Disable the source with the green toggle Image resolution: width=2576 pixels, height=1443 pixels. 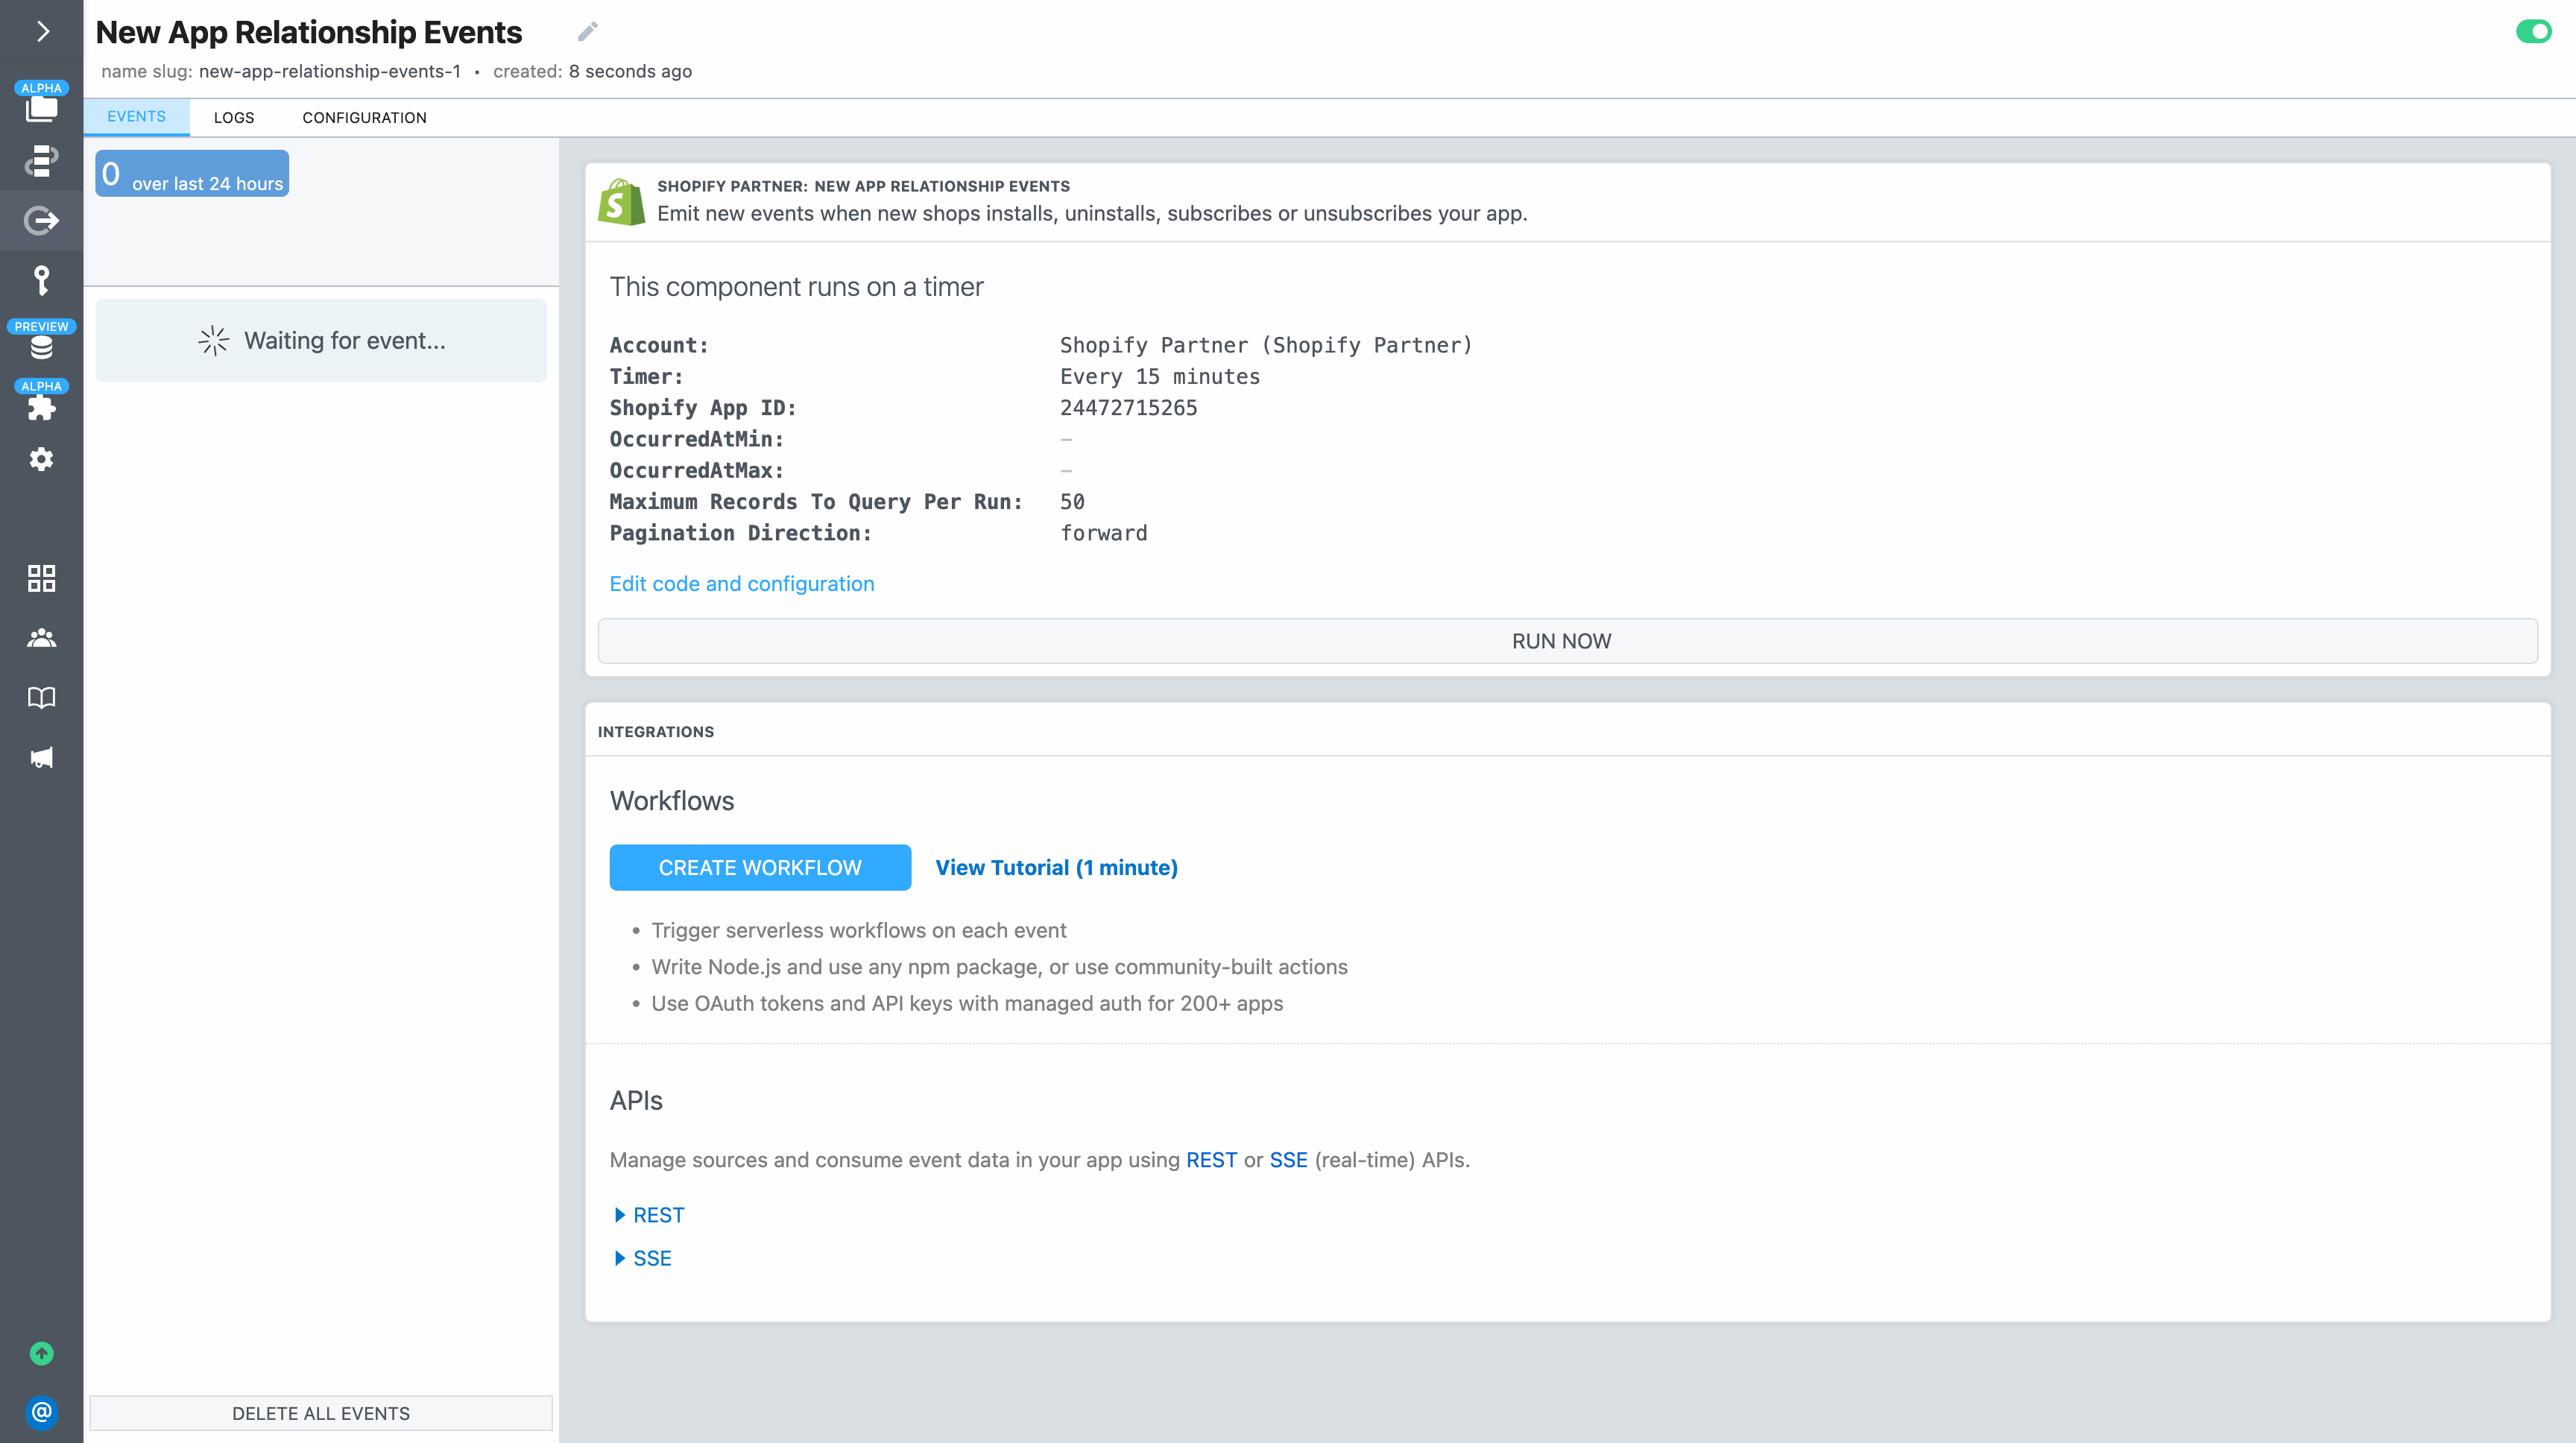pos(2535,31)
